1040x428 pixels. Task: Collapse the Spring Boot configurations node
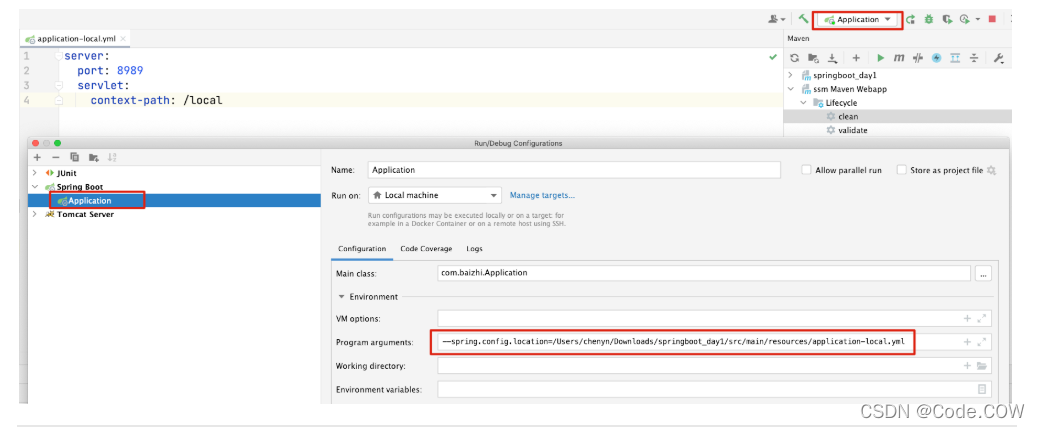click(34, 187)
